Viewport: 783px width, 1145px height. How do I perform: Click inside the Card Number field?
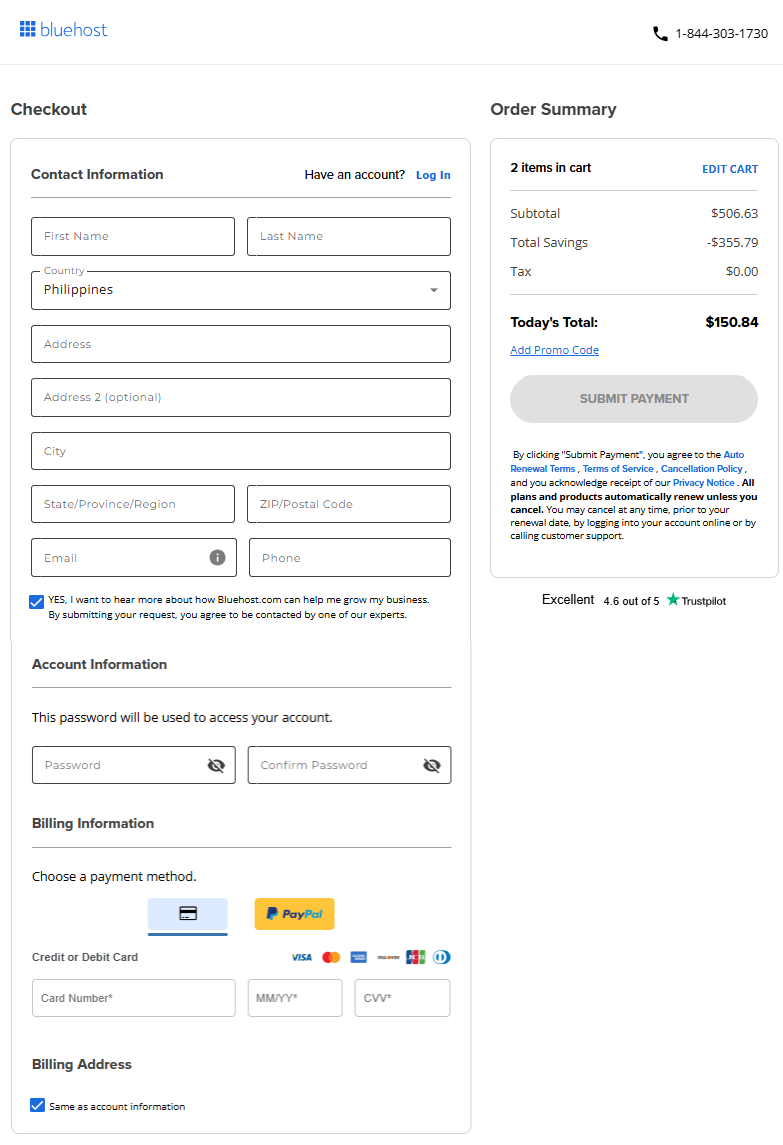[x=133, y=997]
